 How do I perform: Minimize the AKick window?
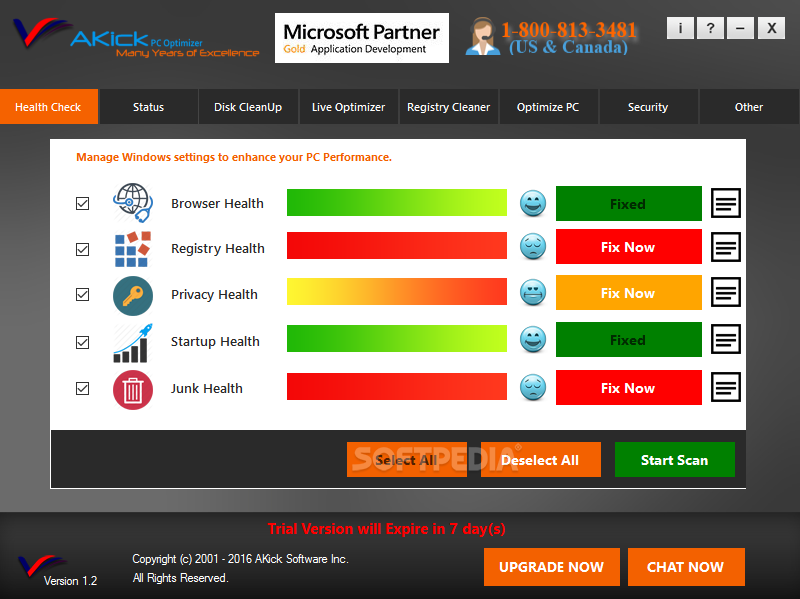pos(740,28)
